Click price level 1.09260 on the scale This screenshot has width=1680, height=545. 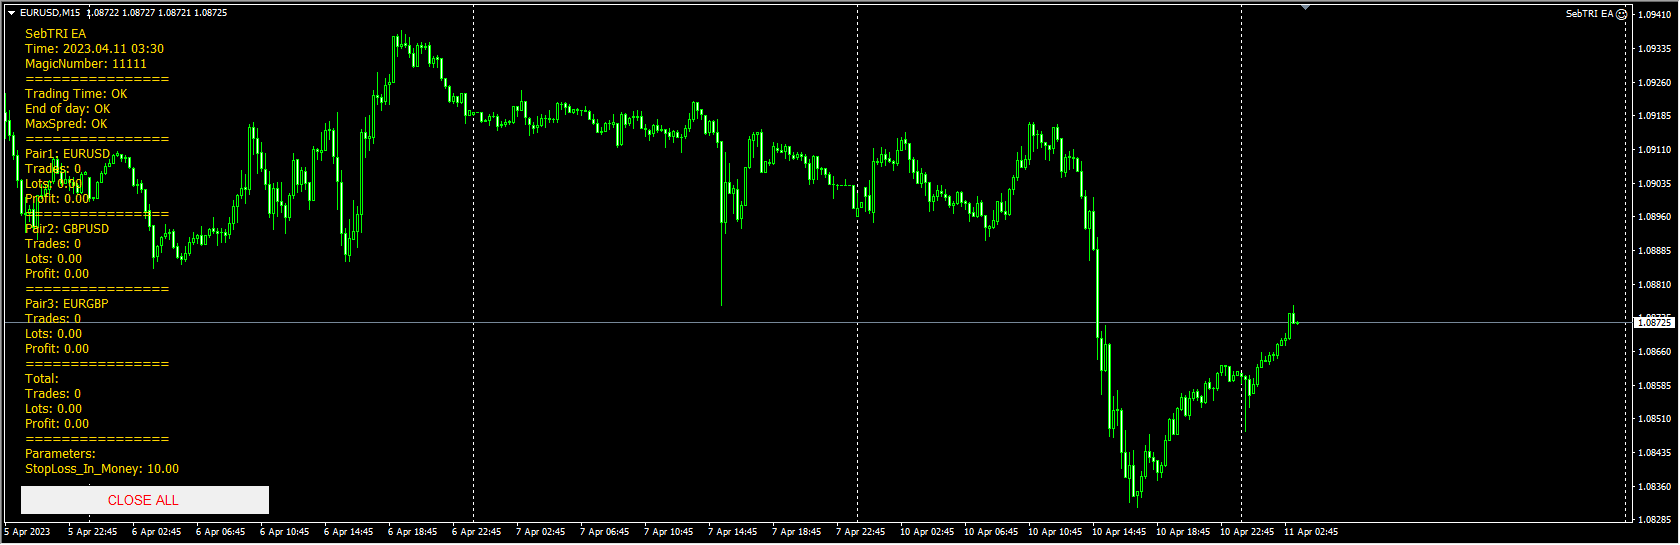[1654, 82]
